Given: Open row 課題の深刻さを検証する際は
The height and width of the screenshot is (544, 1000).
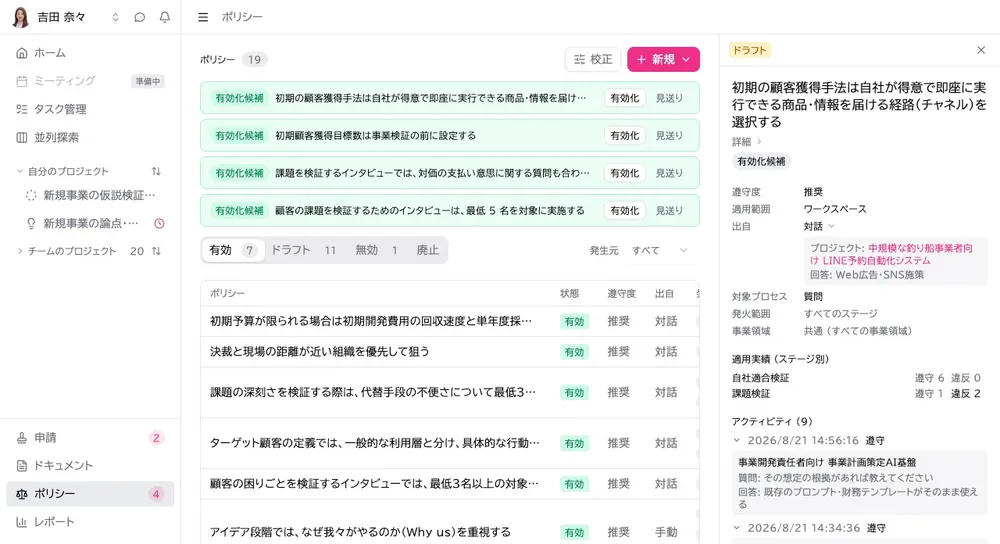Looking at the screenshot, I should (x=450, y=393).
